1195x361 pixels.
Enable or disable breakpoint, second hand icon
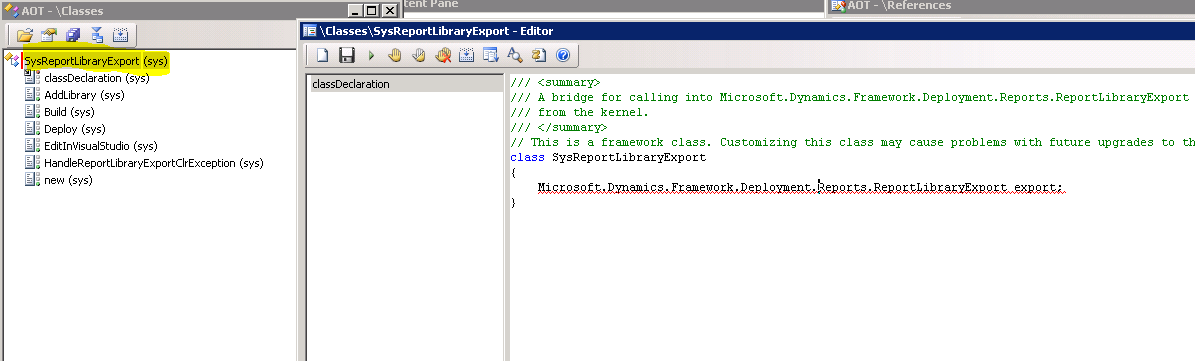point(419,55)
